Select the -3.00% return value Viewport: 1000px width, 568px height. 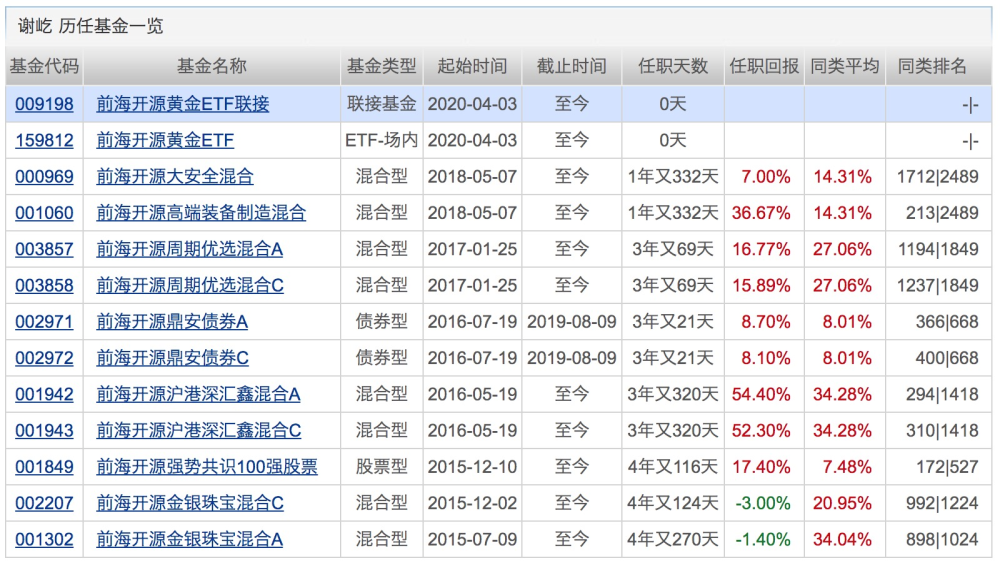[x=763, y=504]
